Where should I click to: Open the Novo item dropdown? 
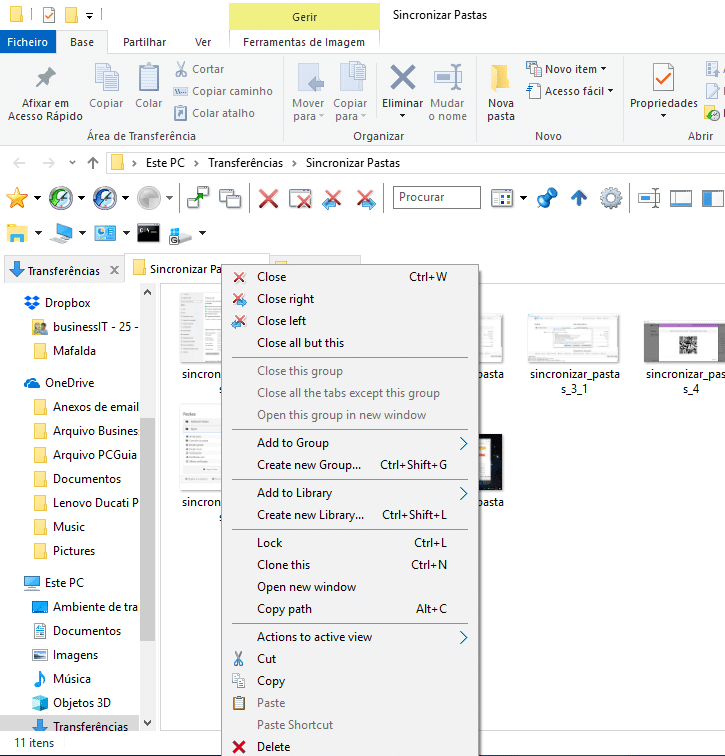point(571,69)
